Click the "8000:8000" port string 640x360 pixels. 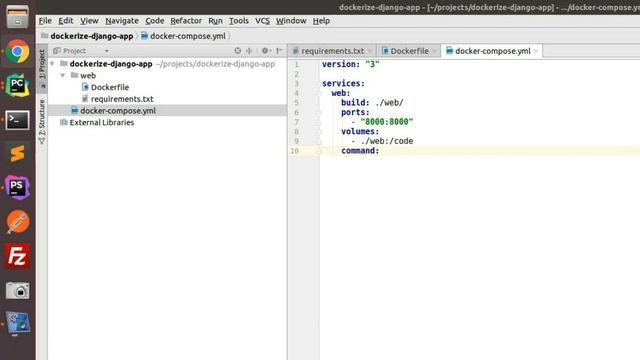(x=387, y=122)
